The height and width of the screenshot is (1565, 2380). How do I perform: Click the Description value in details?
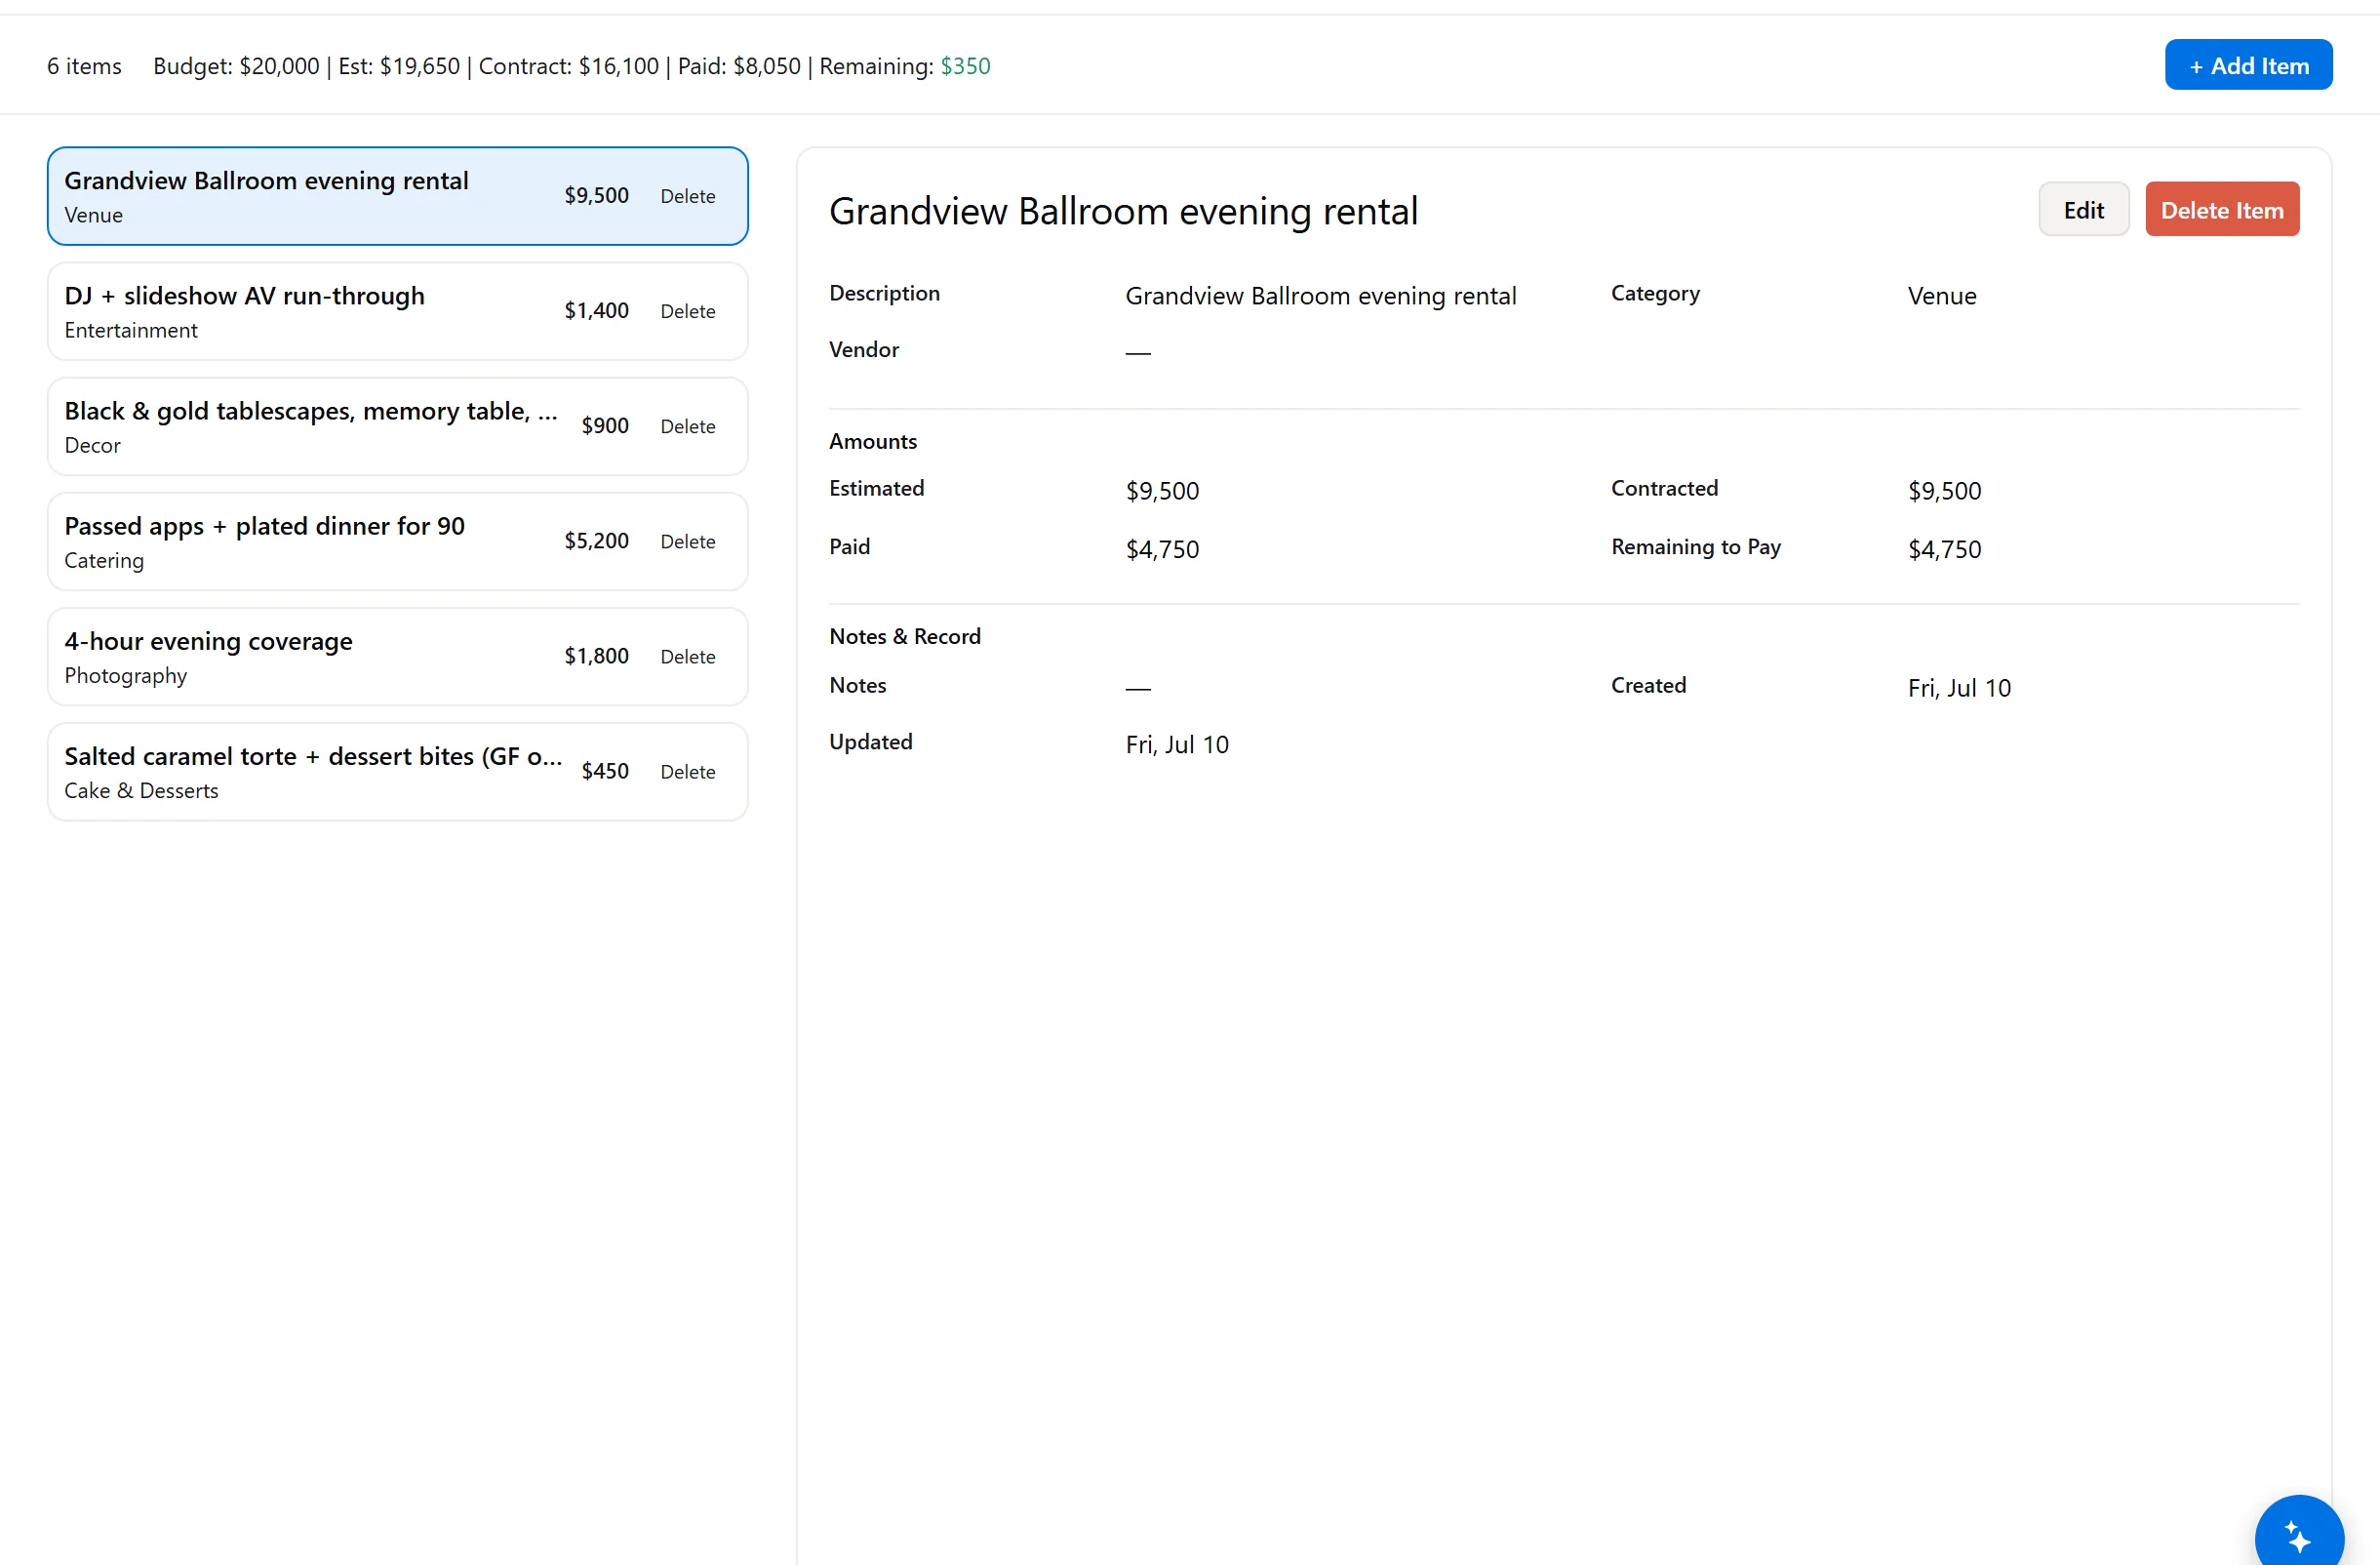[1321, 296]
